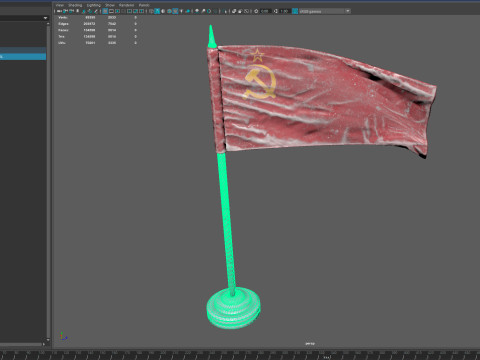Toggle the Field Chart display
This screenshot has height=360, width=480.
(x=129, y=11)
